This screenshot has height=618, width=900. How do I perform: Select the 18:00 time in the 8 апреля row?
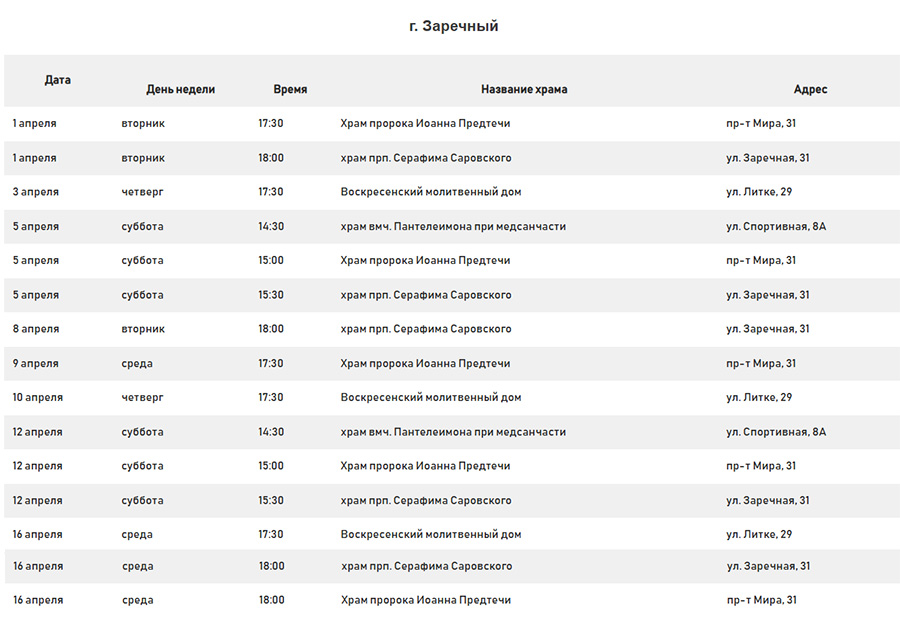point(271,329)
